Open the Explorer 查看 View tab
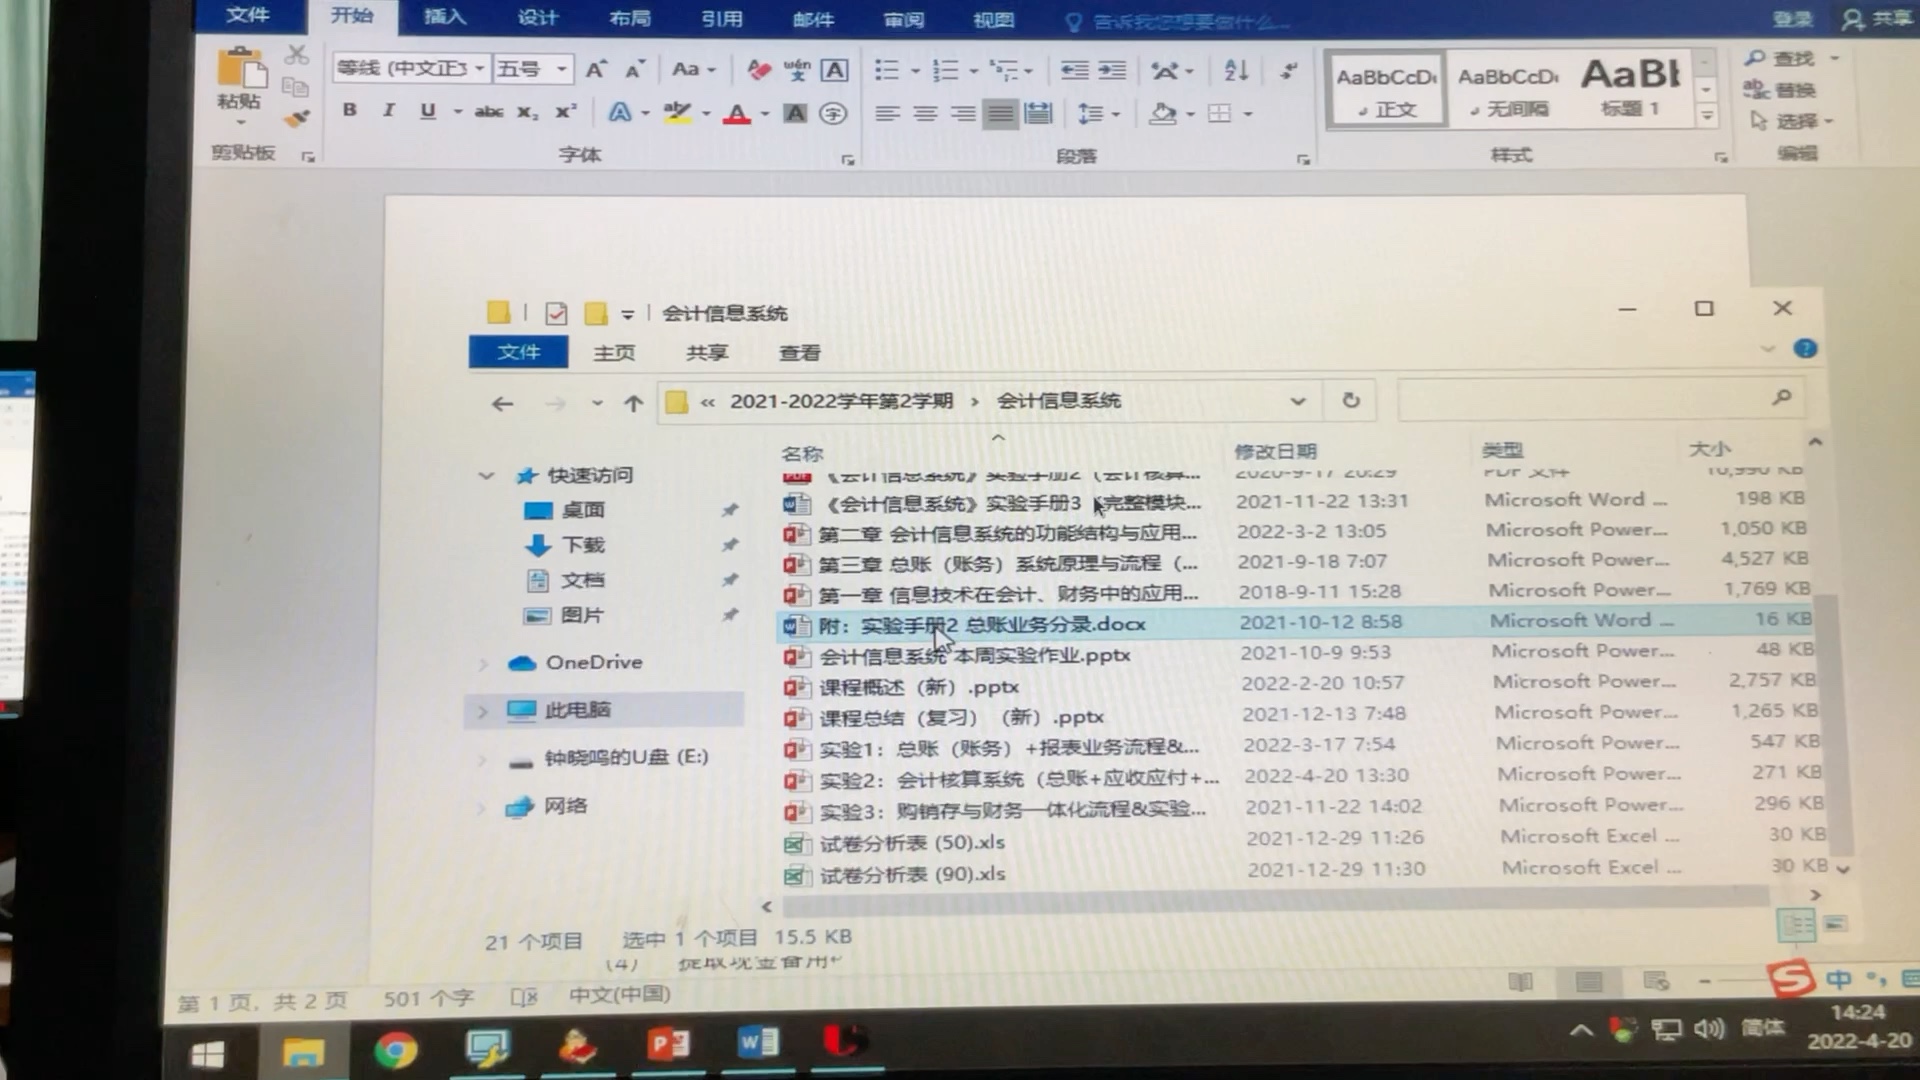Image resolution: width=1920 pixels, height=1080 pixels. pyautogui.click(x=799, y=353)
